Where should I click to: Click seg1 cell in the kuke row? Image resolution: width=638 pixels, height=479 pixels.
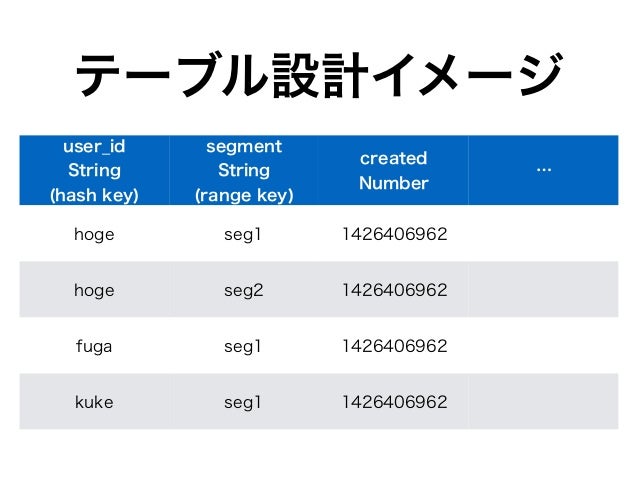(x=243, y=402)
